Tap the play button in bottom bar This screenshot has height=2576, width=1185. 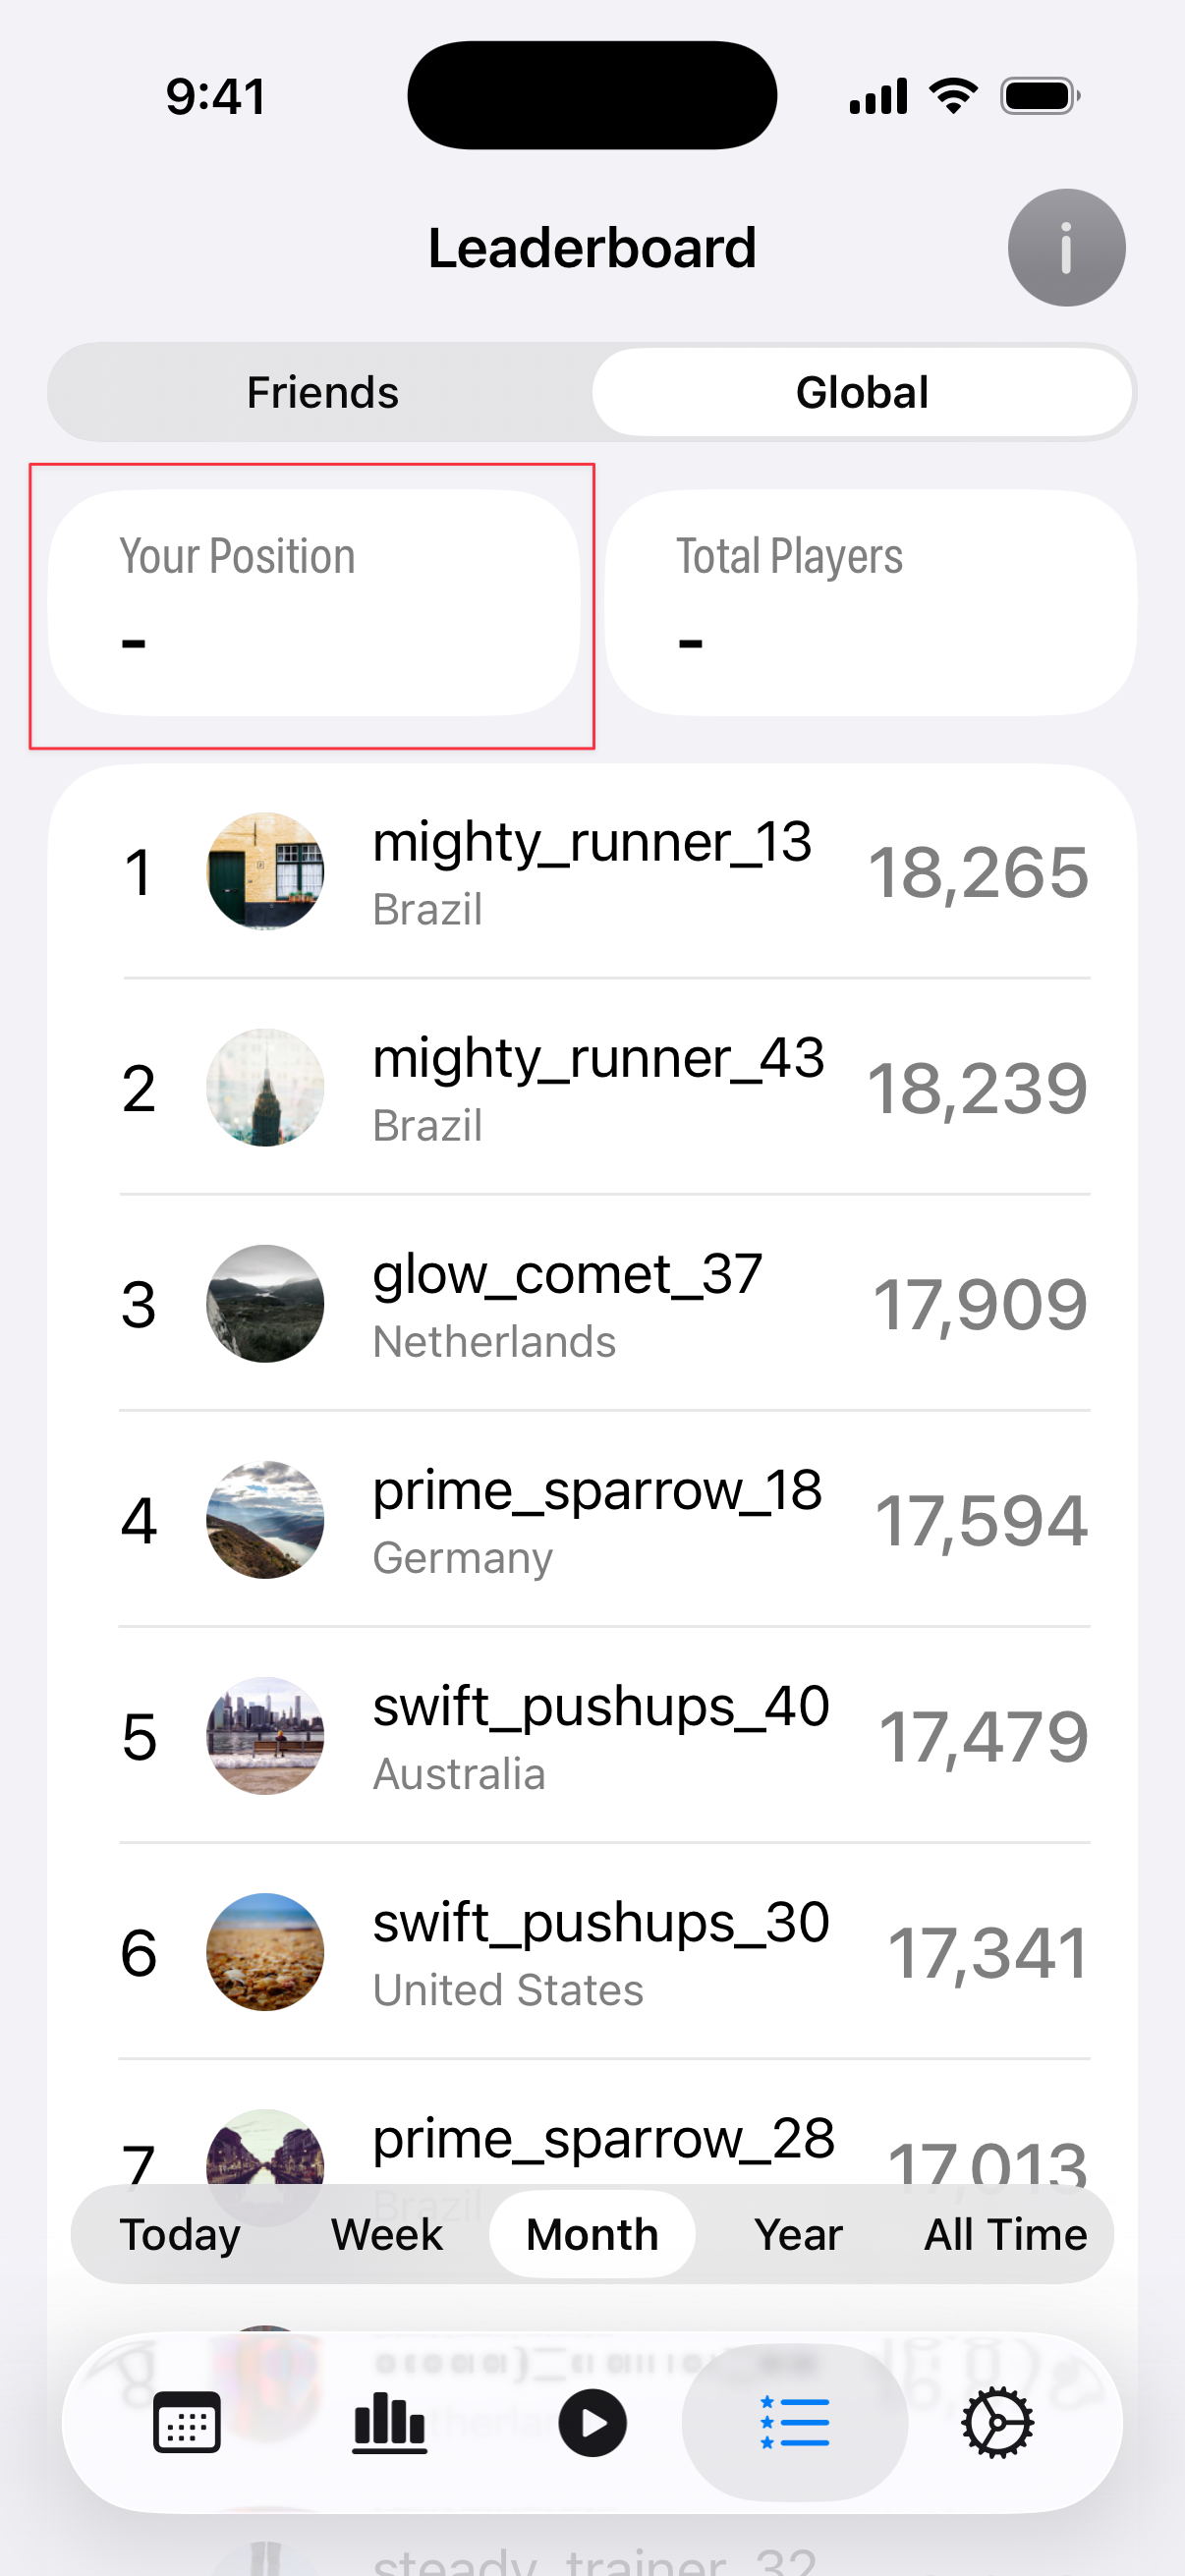592,2422
